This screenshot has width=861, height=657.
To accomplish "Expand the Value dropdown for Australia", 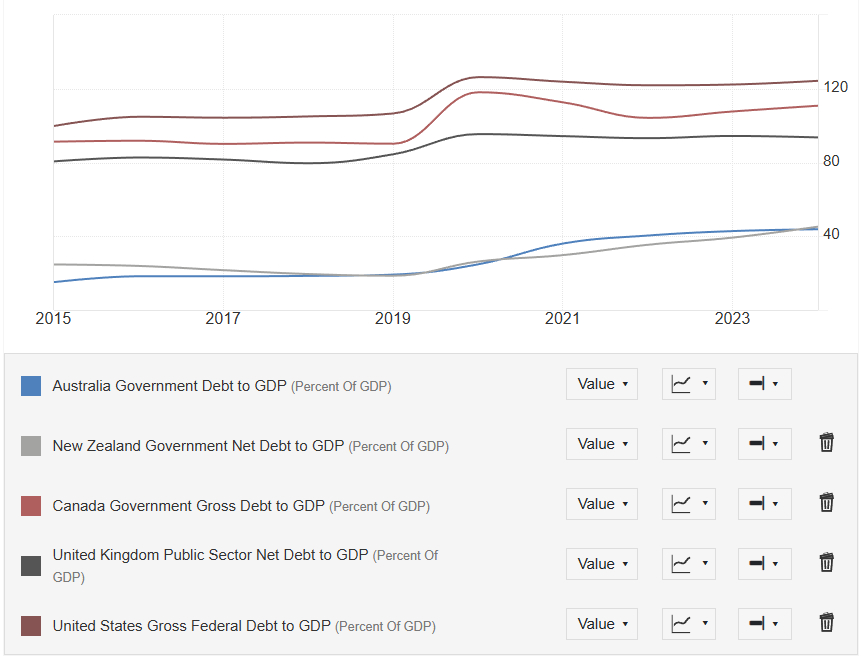I will click(x=602, y=384).
